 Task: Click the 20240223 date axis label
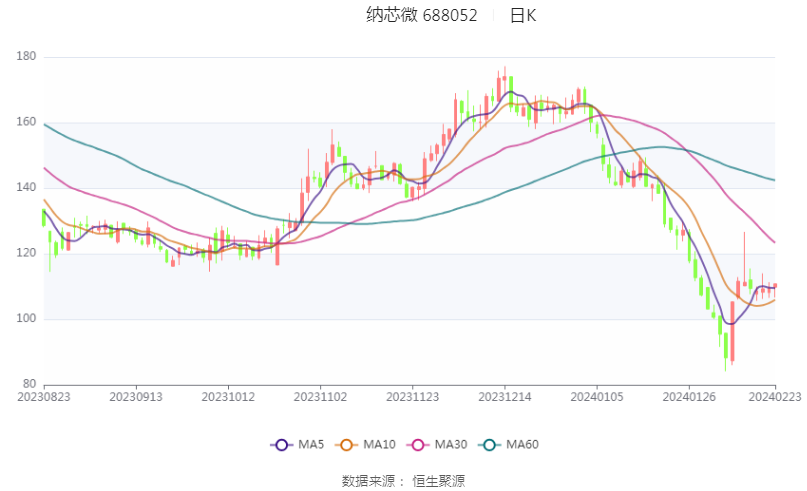775,397
